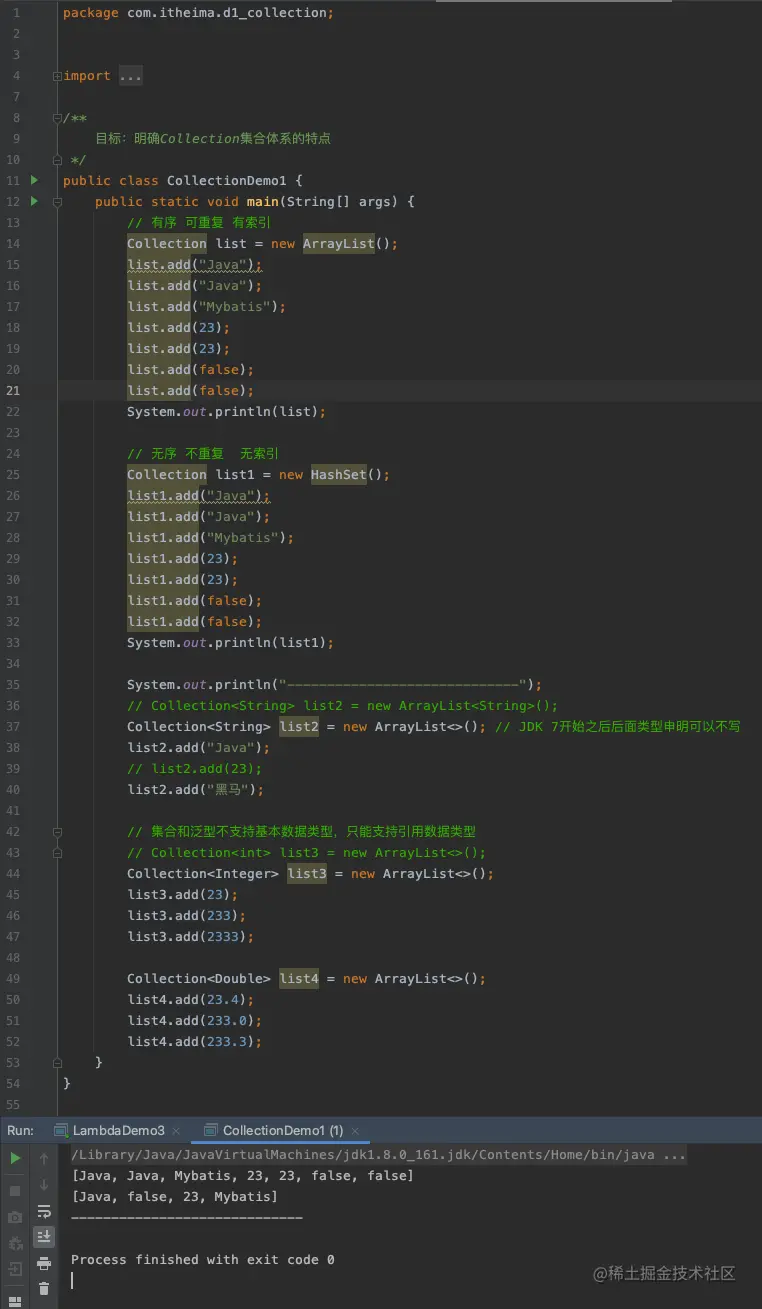Image resolution: width=762 pixels, height=1309 pixels.
Task: Click list2.add("黑马") on line 40
Action: click(195, 790)
